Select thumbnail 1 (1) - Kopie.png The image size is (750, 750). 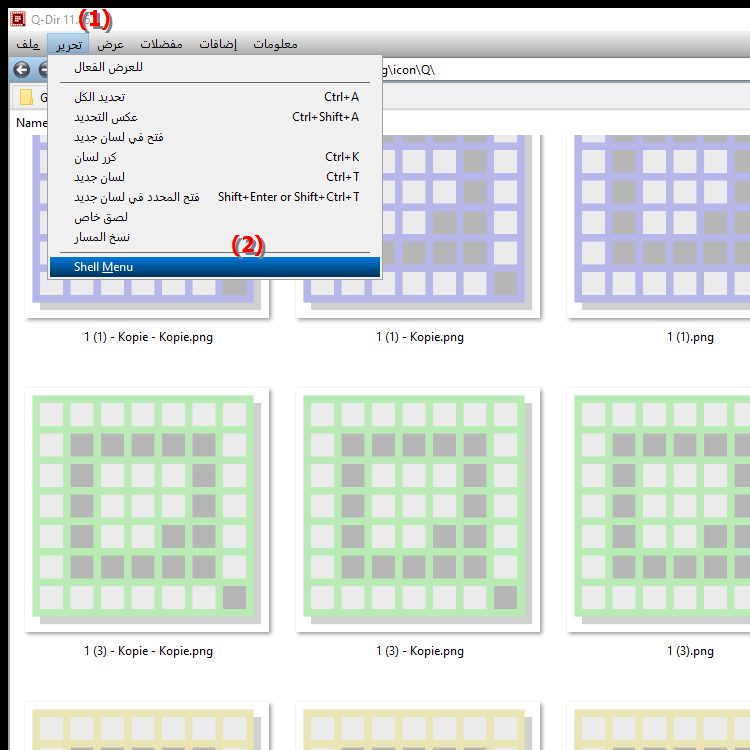pyautogui.click(x=418, y=226)
